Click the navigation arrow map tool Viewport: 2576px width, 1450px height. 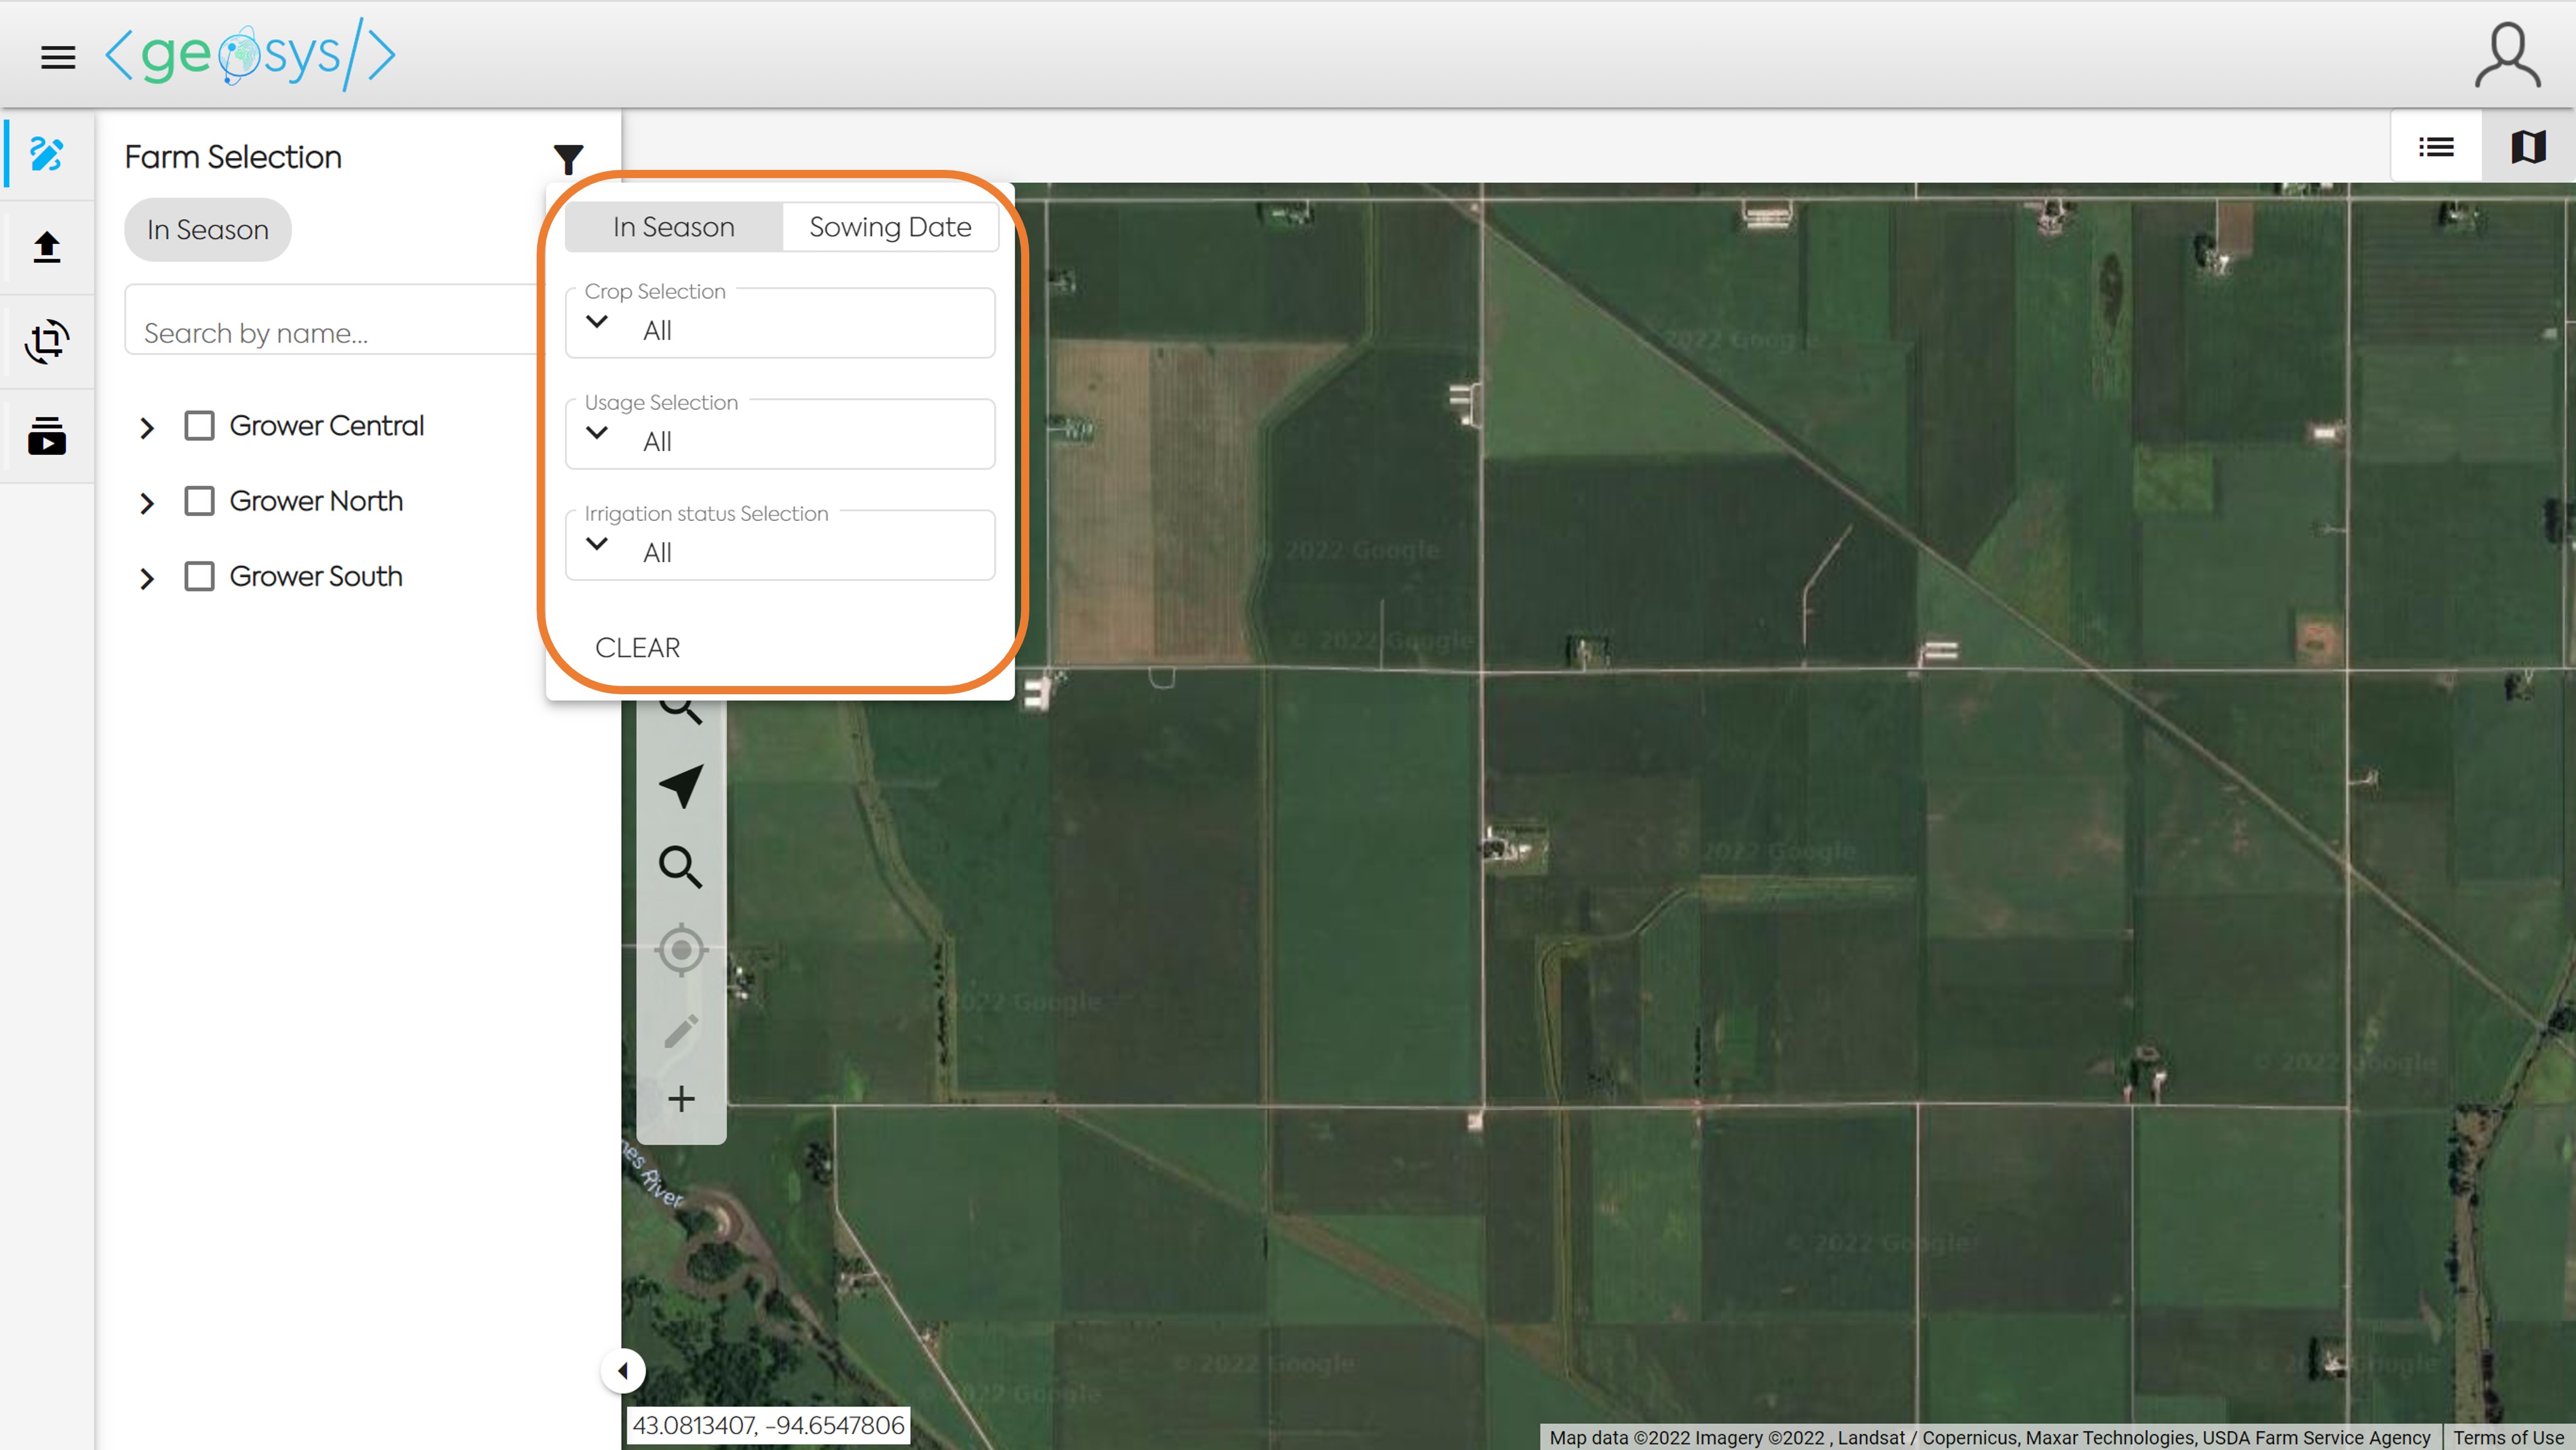click(682, 786)
